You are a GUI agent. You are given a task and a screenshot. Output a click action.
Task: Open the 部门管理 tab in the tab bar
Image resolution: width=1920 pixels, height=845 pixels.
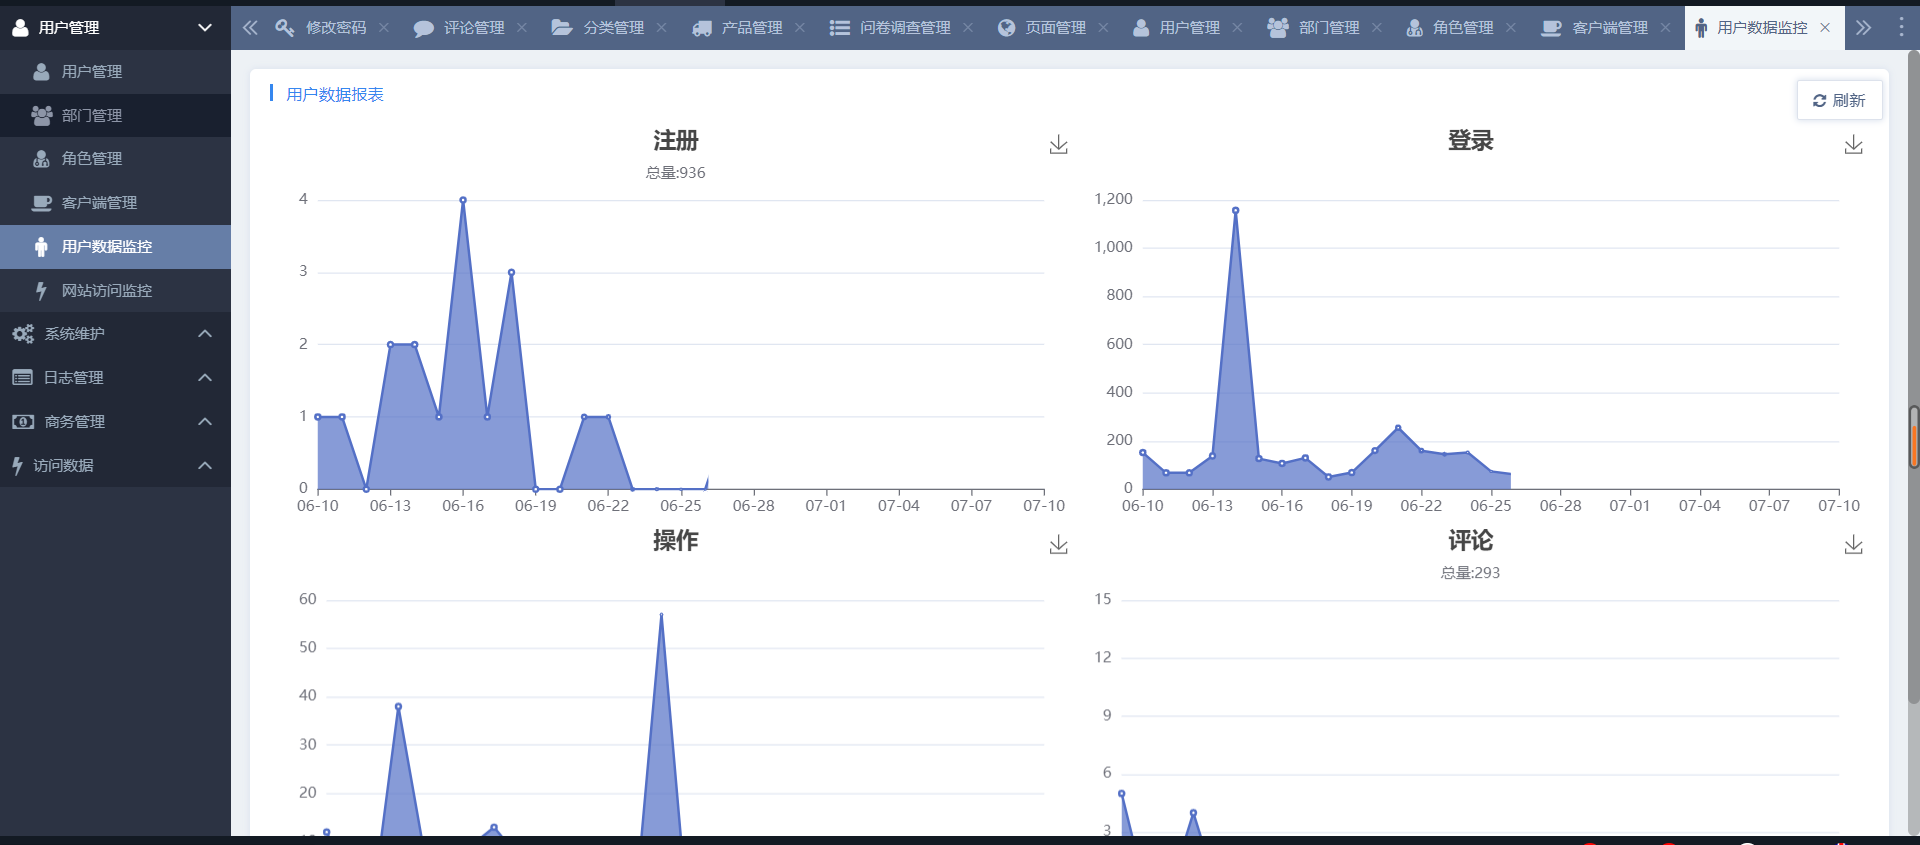tap(1313, 28)
